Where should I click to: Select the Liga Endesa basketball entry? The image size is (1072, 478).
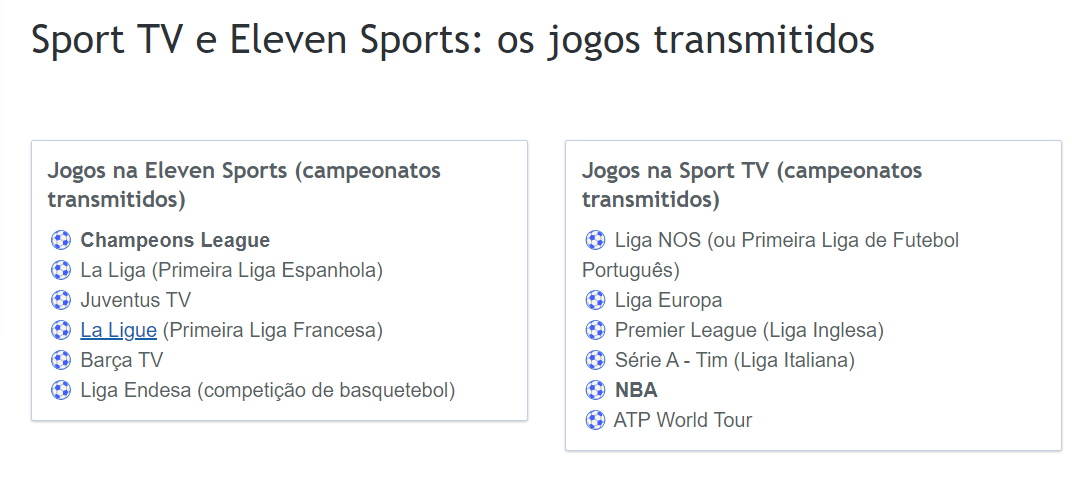click(x=267, y=390)
